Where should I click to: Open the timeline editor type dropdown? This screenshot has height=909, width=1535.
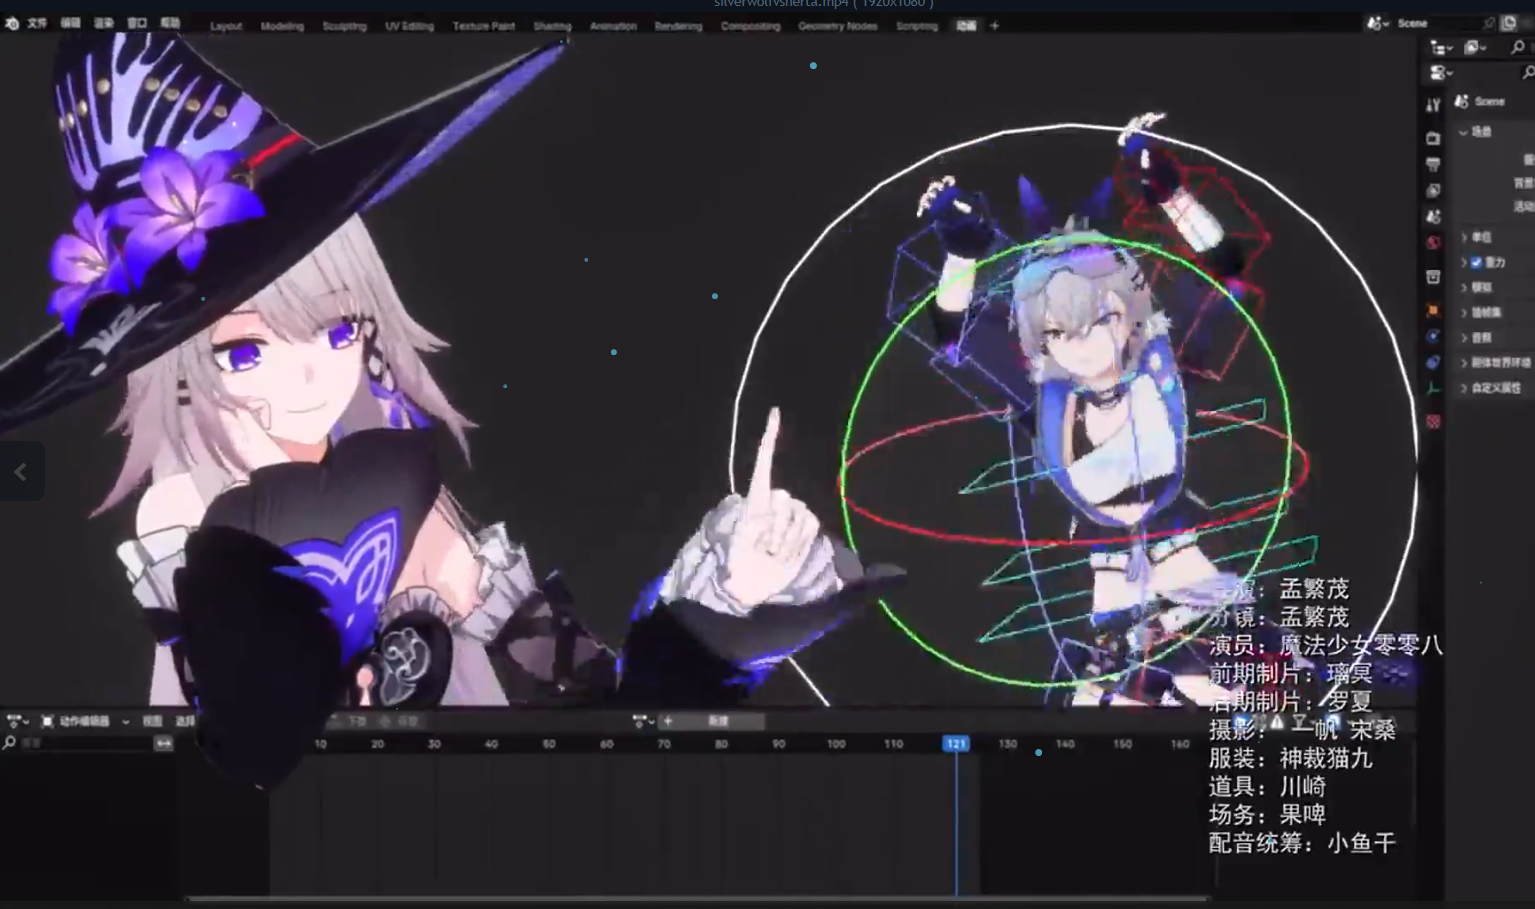coord(18,721)
